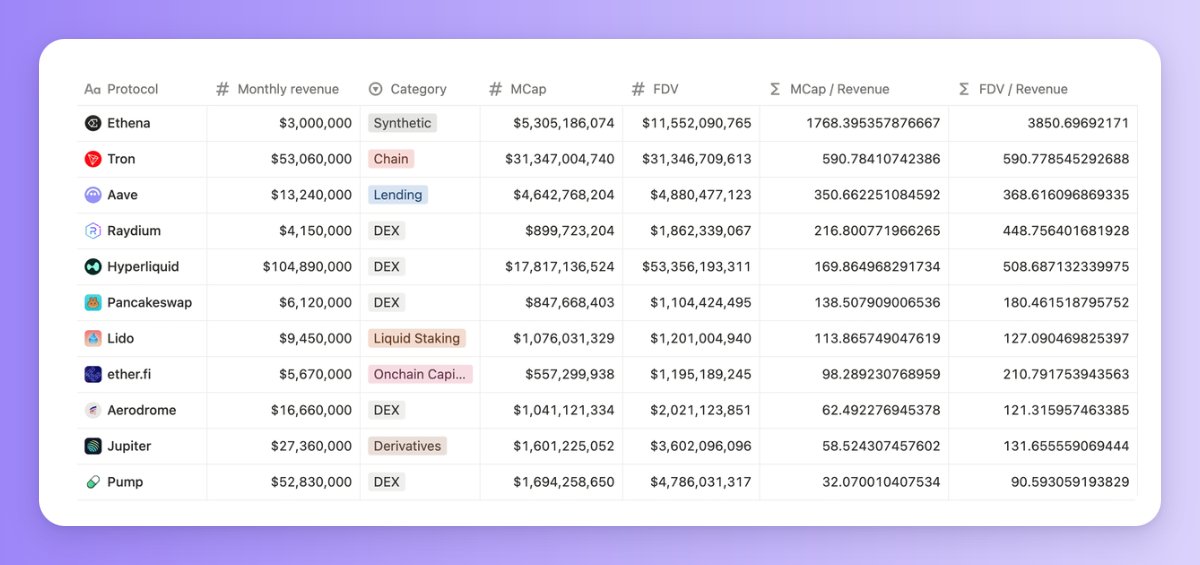Click the DEX tag in Raydium row
The image size is (1200, 565).
point(387,231)
